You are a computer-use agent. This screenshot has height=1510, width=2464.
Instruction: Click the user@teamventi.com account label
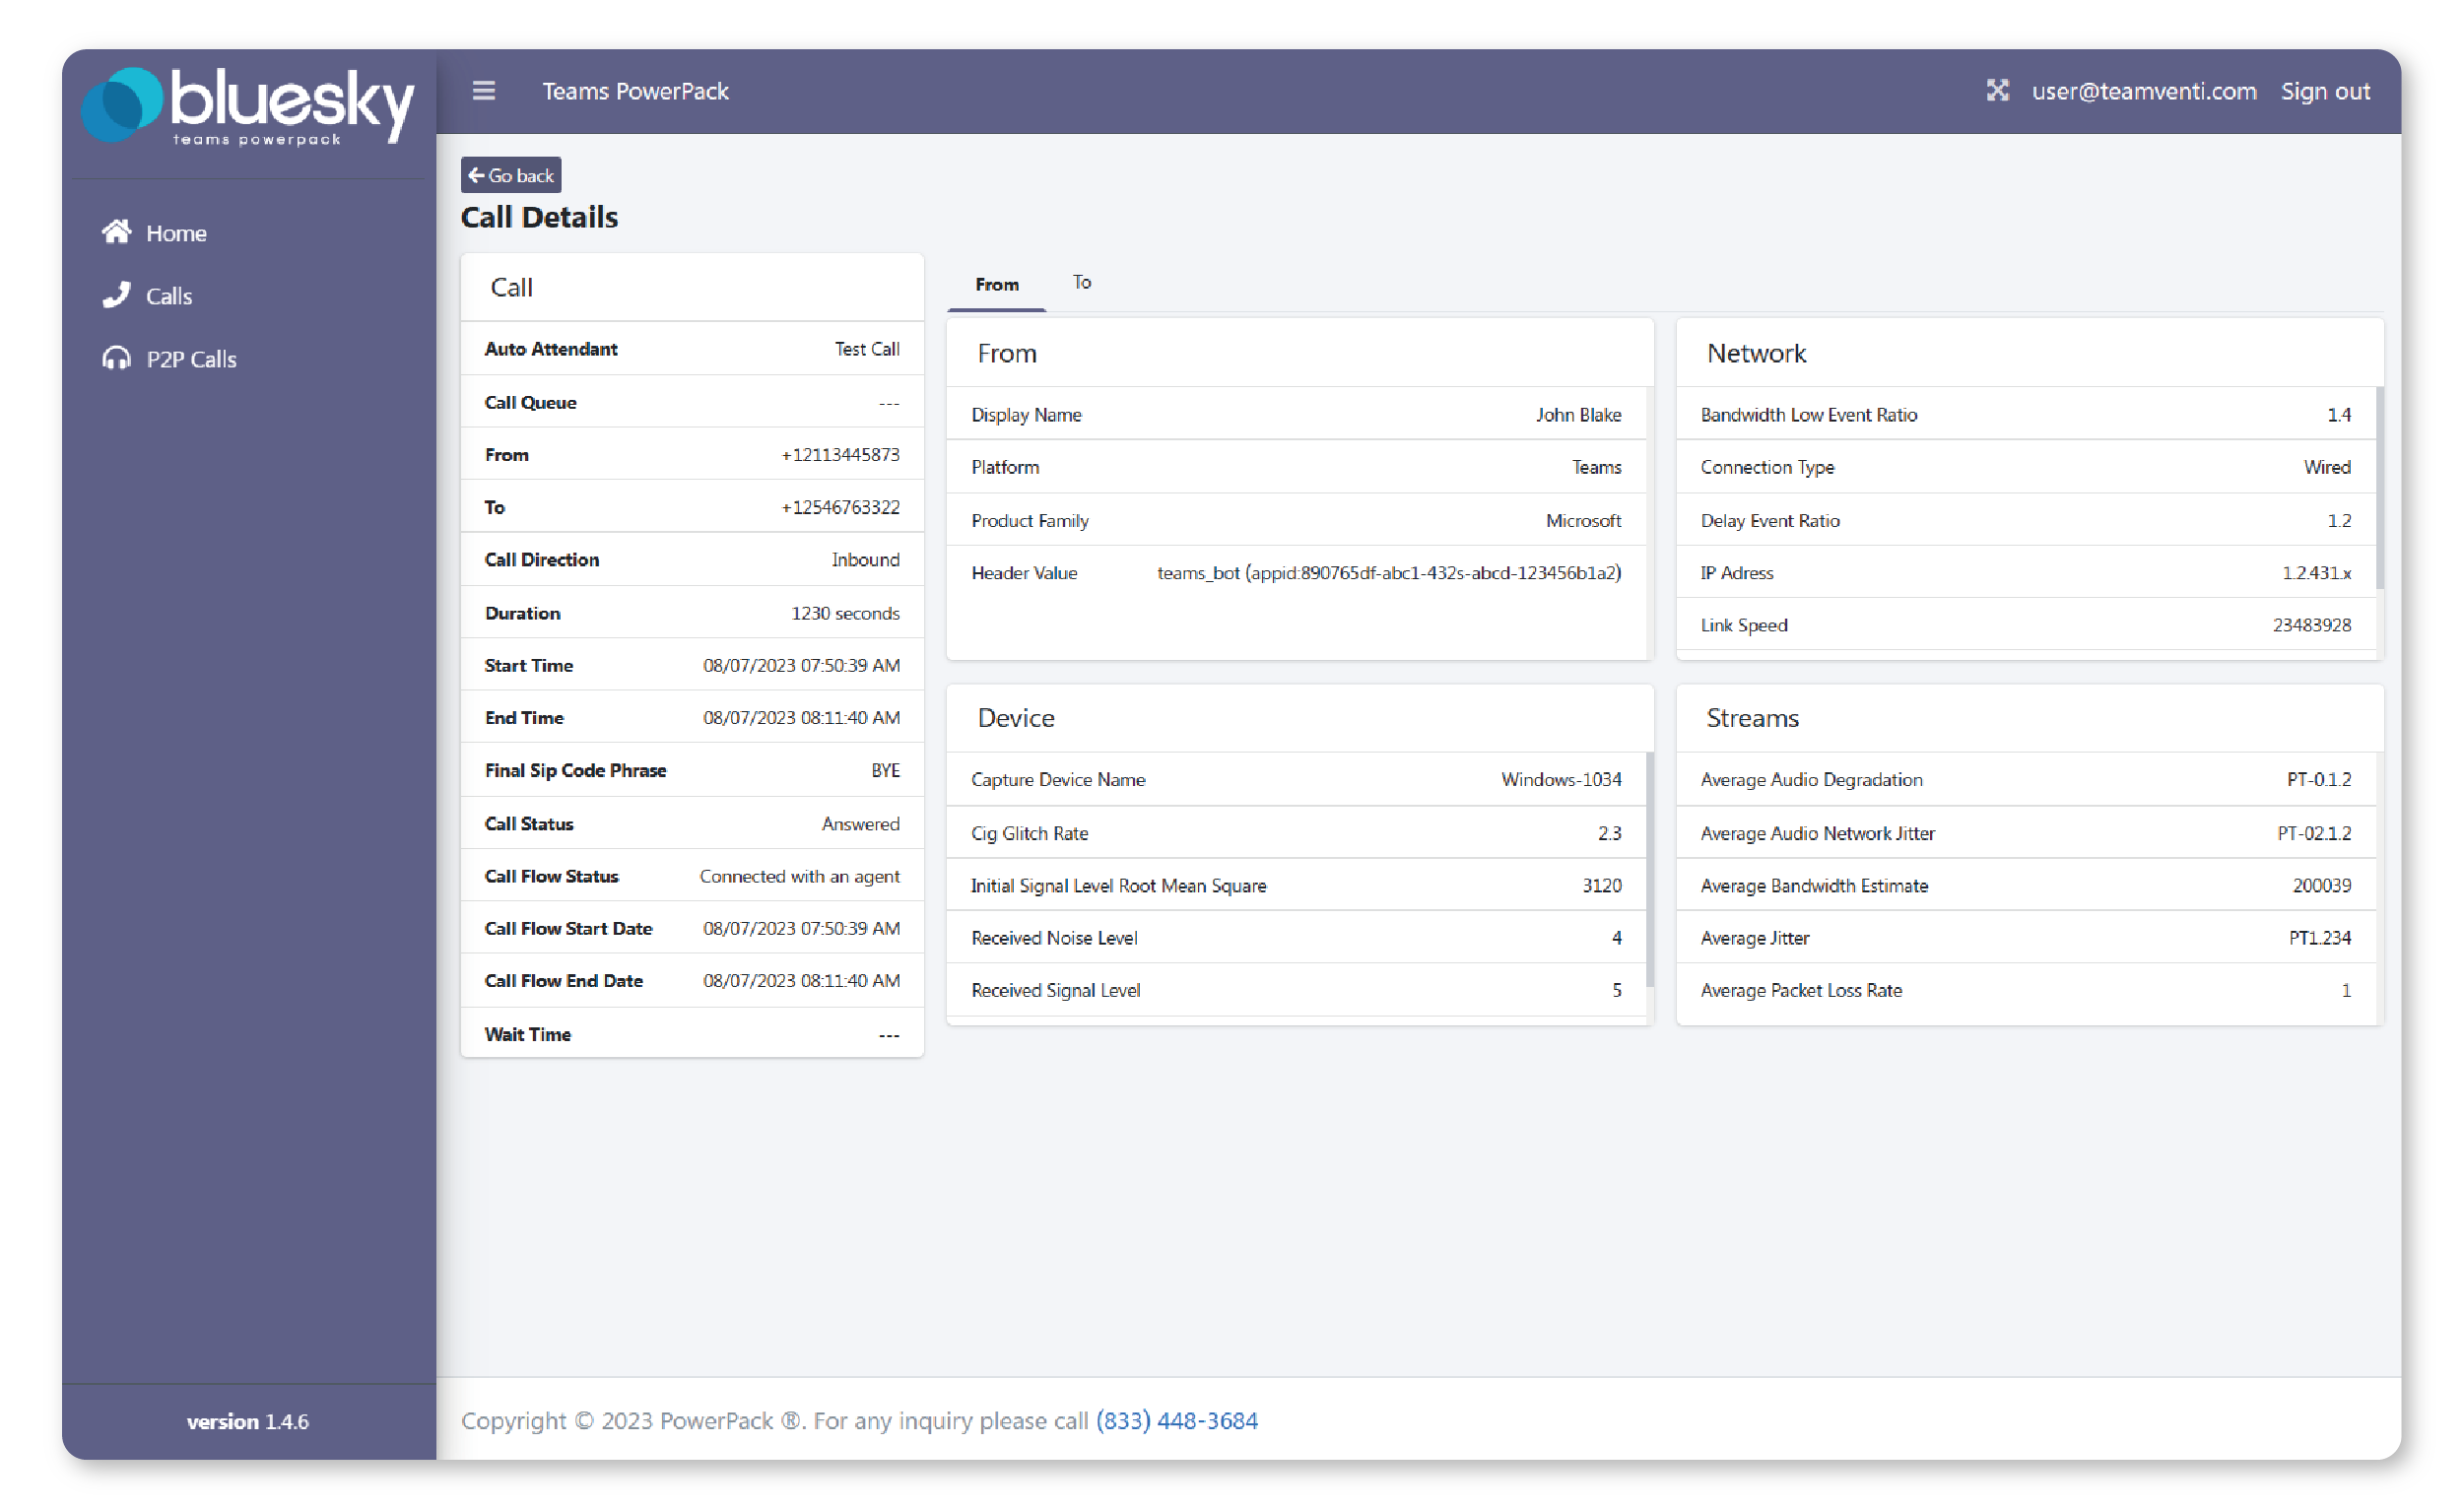pyautogui.click(x=2144, y=91)
